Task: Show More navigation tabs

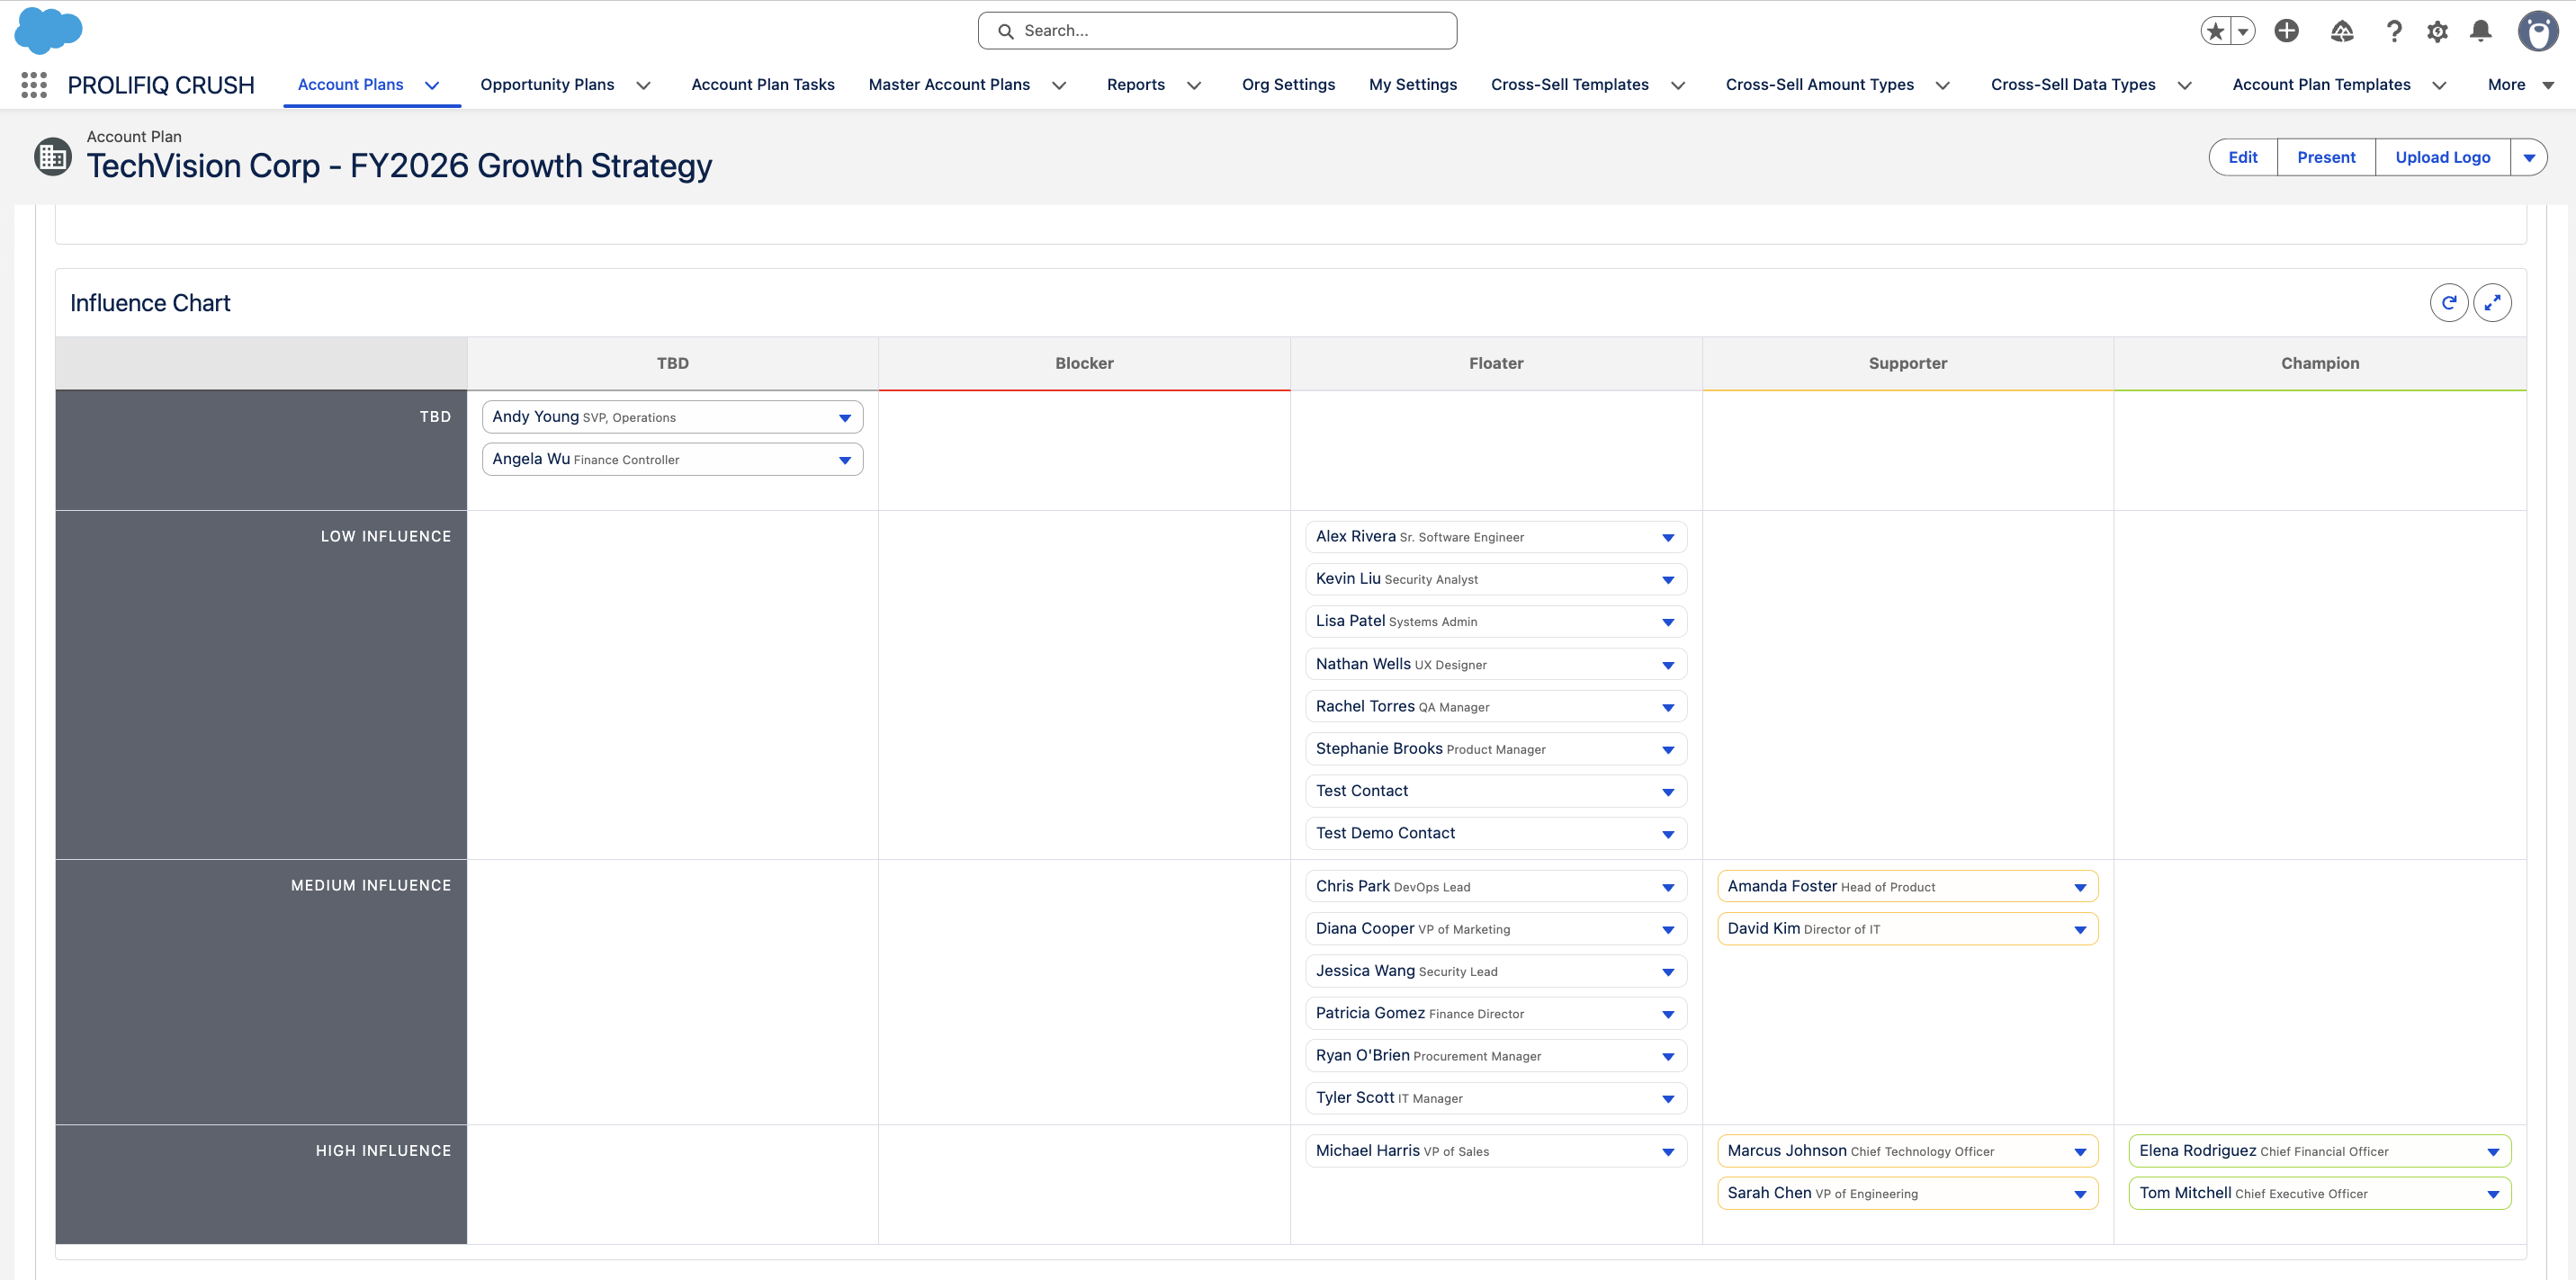Action: (2520, 85)
